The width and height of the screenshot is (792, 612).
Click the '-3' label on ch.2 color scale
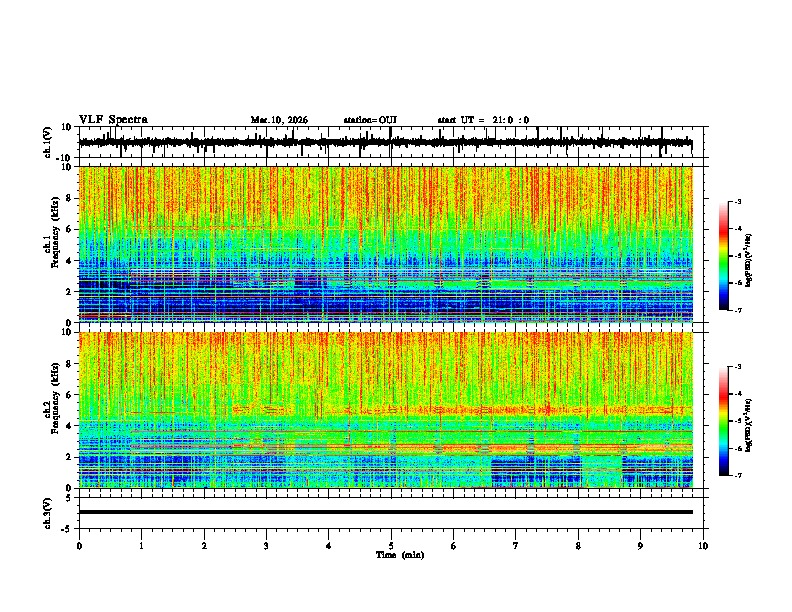point(737,367)
